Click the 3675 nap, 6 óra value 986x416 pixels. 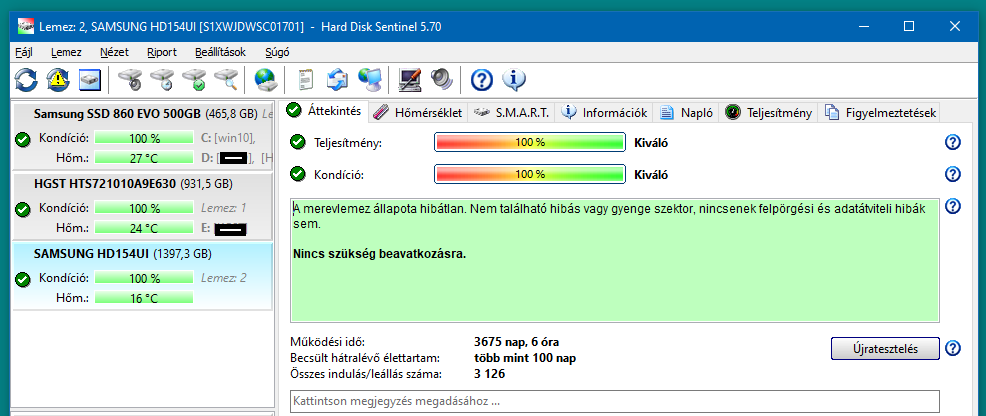[x=516, y=342]
